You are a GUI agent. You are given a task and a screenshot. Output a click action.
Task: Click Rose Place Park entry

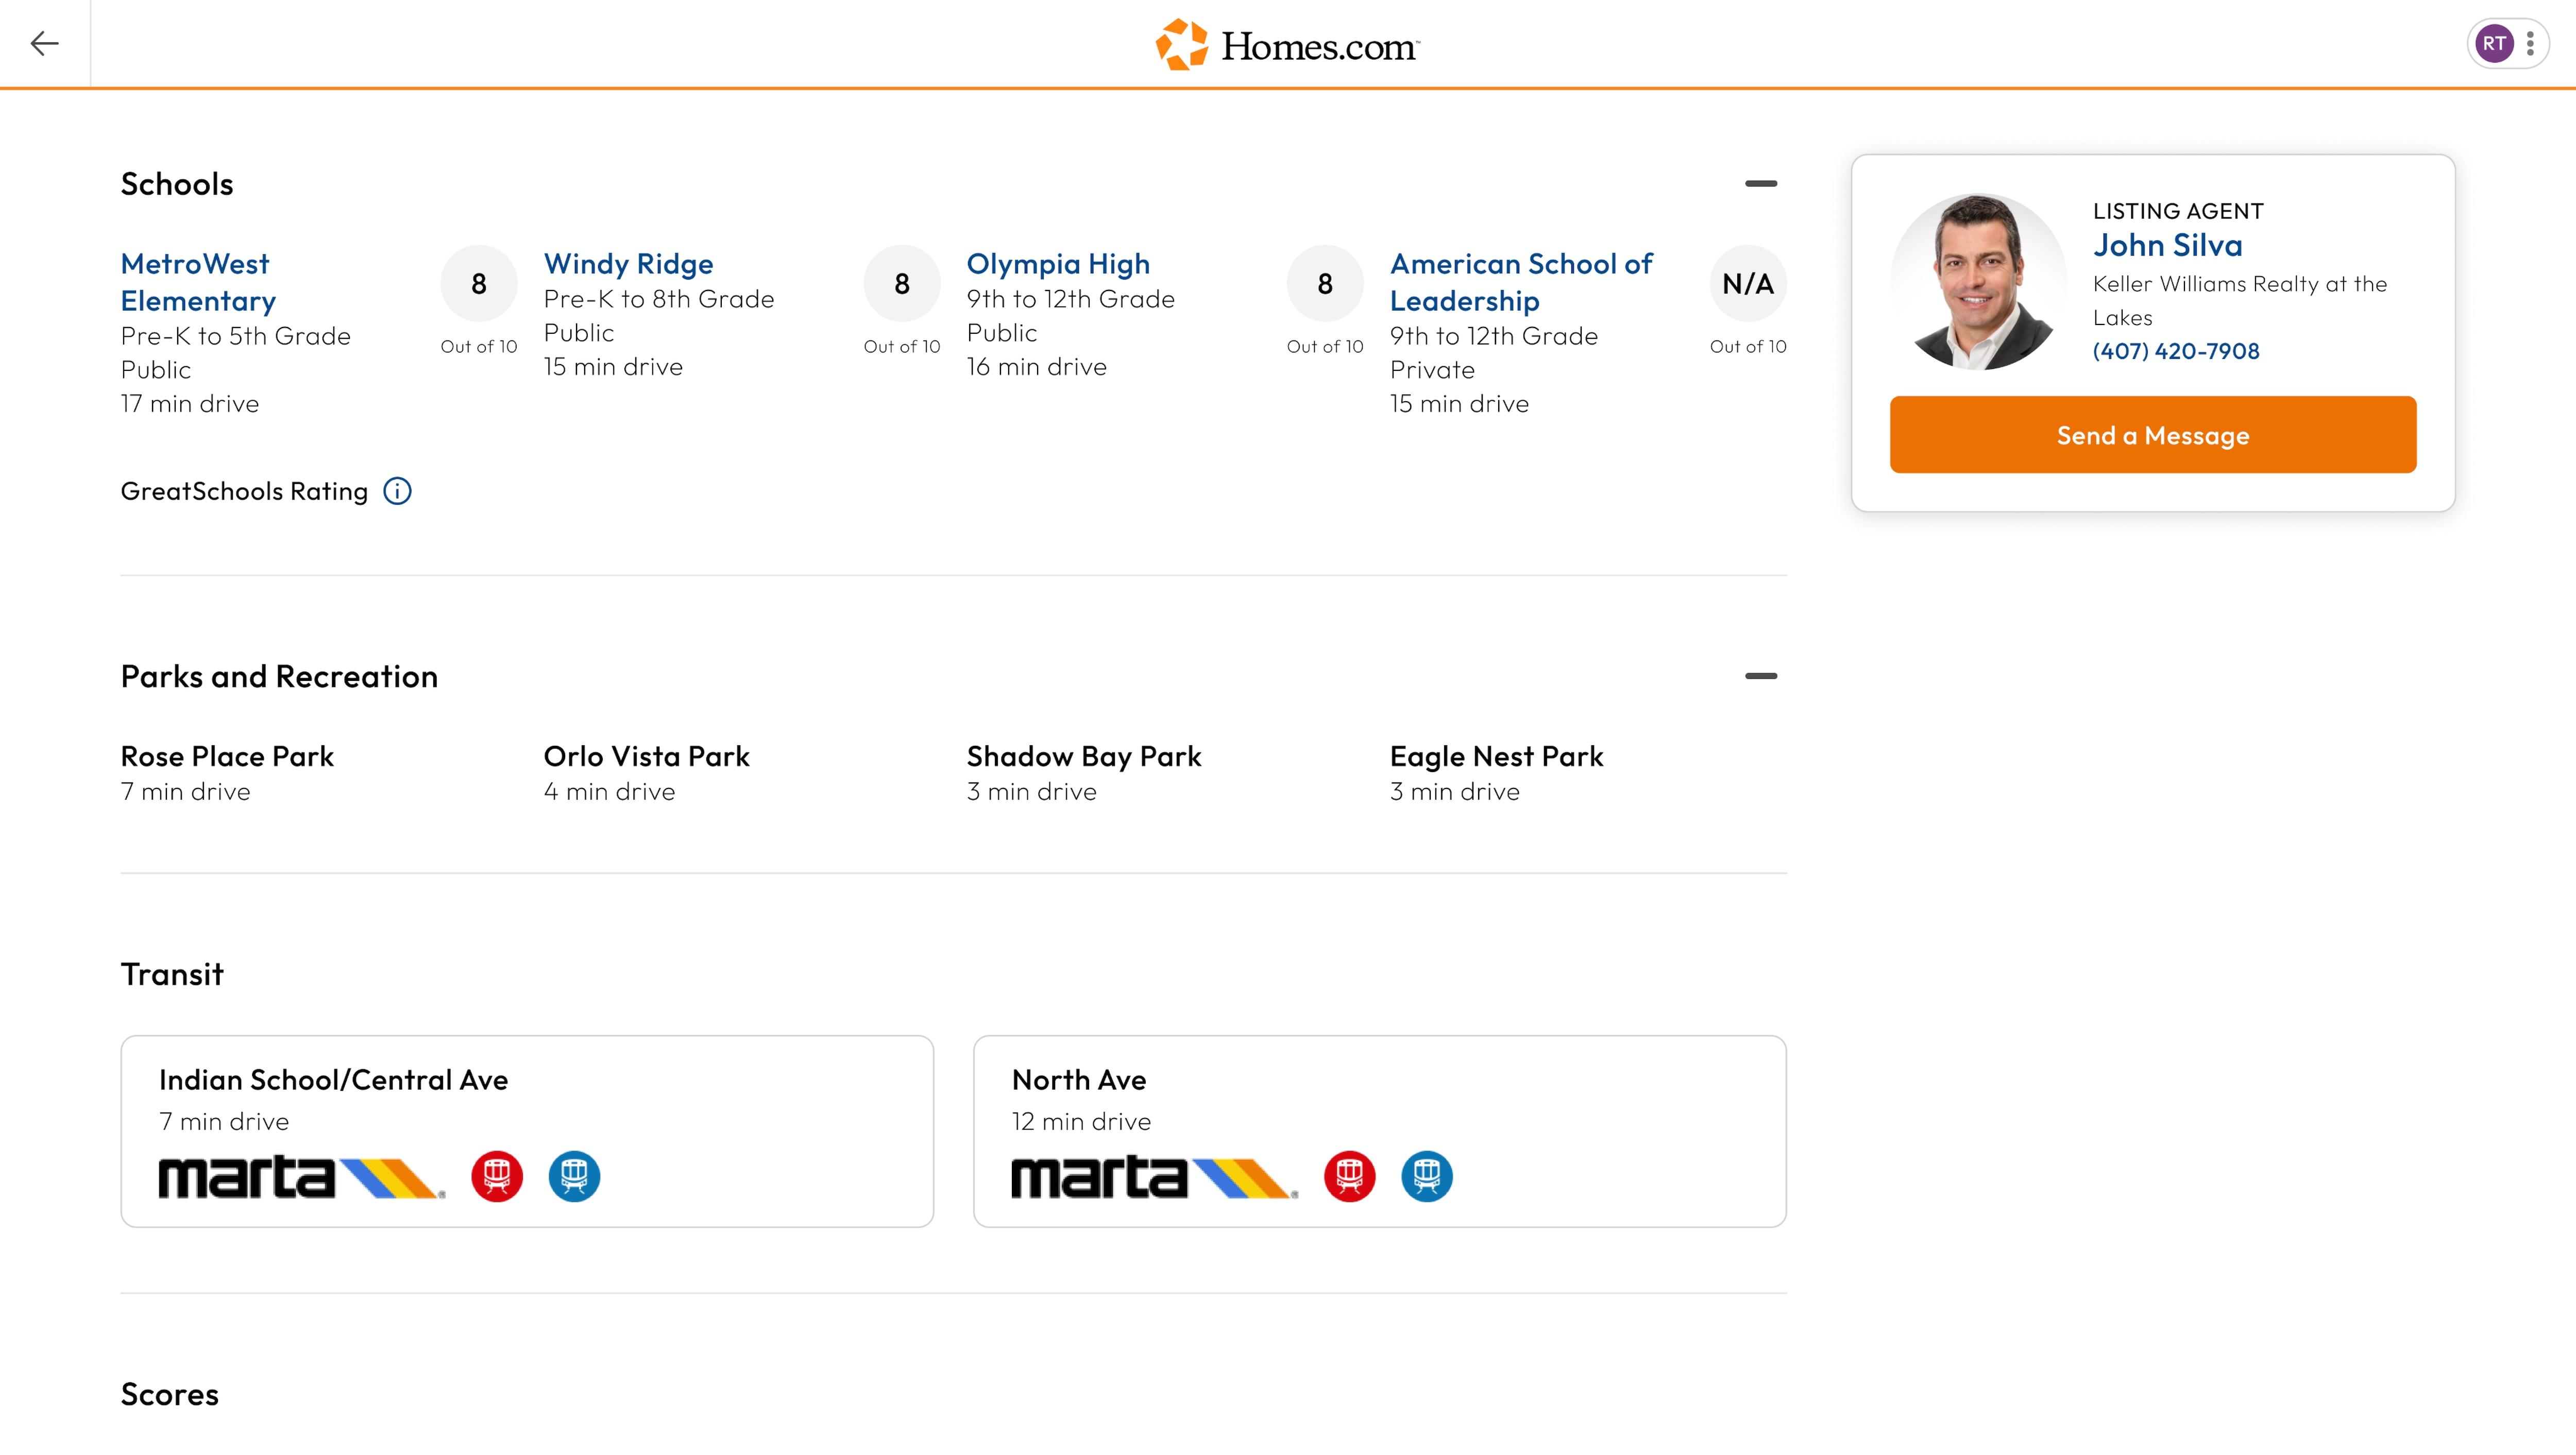click(227, 773)
